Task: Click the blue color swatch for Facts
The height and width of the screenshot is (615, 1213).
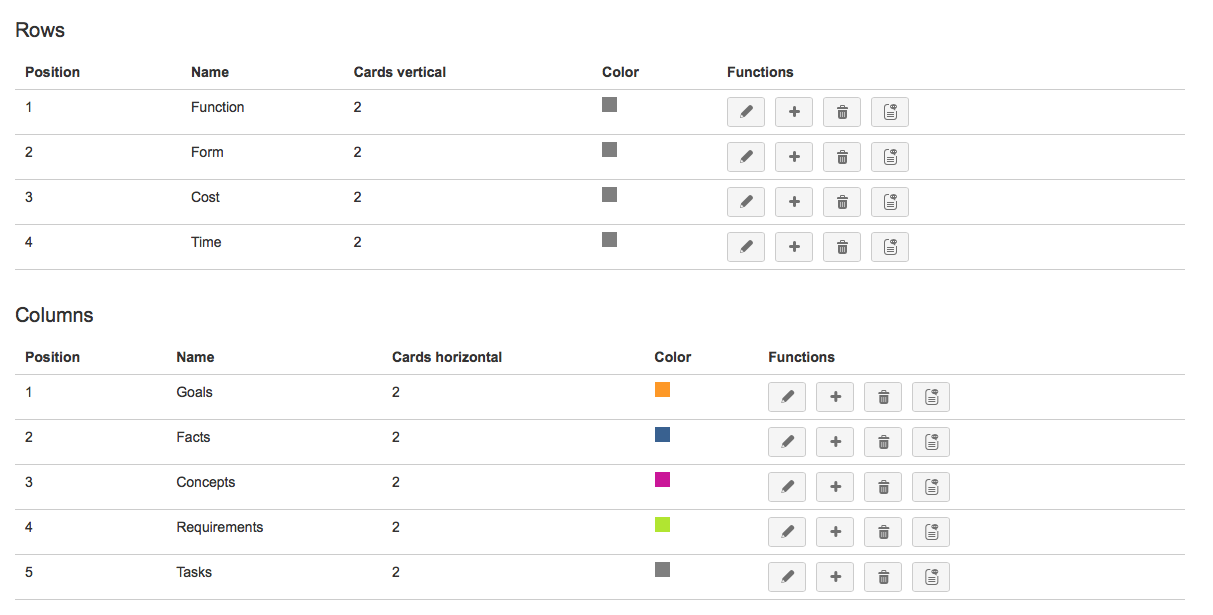Action: coord(662,434)
